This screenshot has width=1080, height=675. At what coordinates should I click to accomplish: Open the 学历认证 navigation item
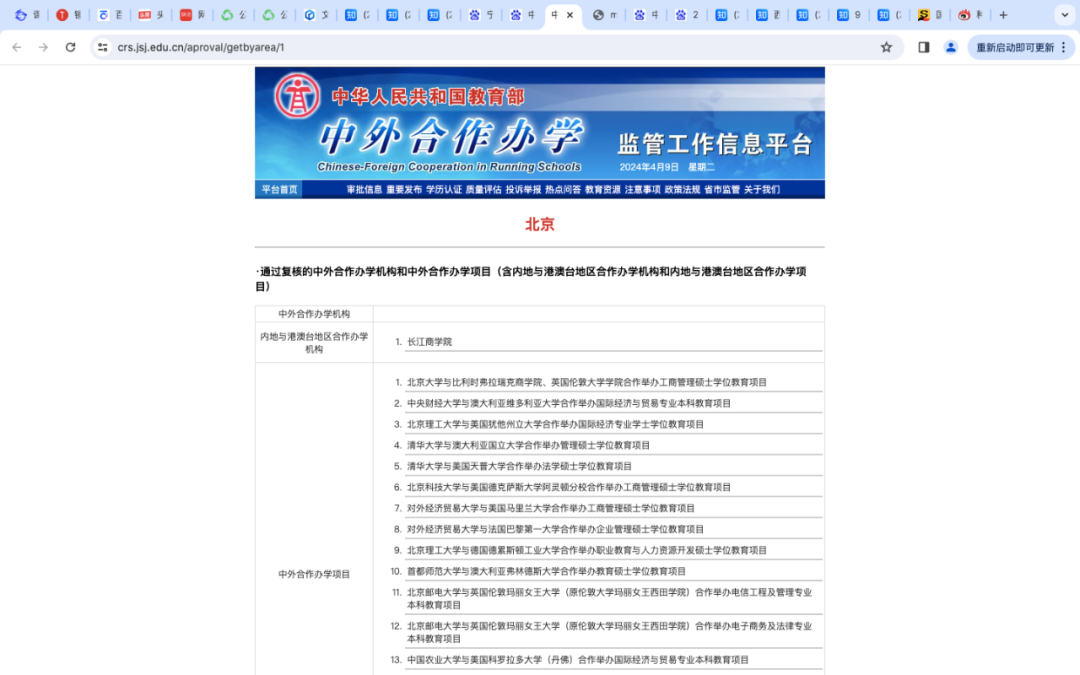[x=444, y=189]
